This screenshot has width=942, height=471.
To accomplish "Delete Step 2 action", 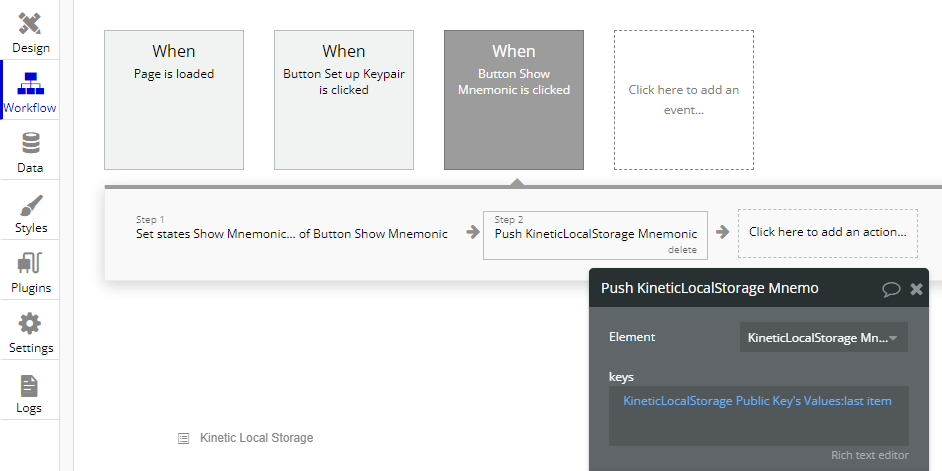I will coord(682,250).
